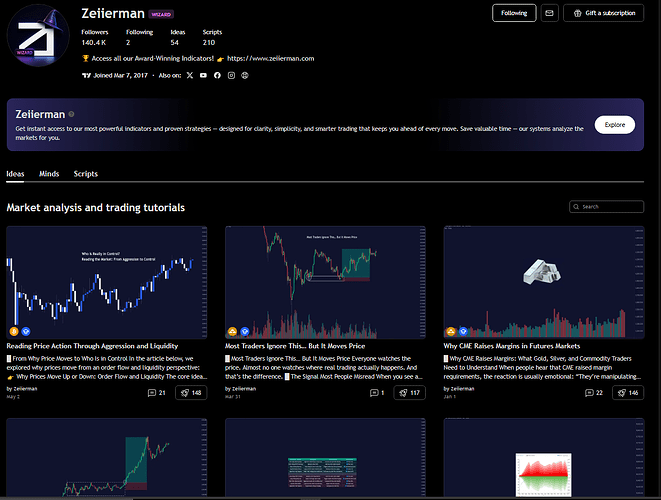The height and width of the screenshot is (500, 661).
Task: Switch to the Minds tab
Action: coord(49,174)
